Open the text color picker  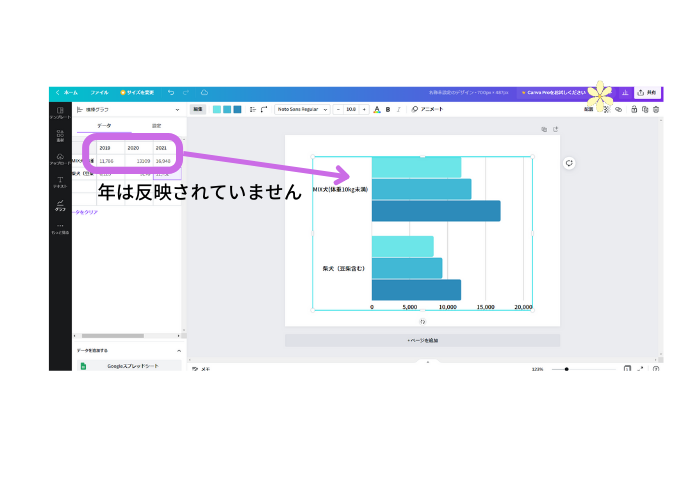pos(377,109)
